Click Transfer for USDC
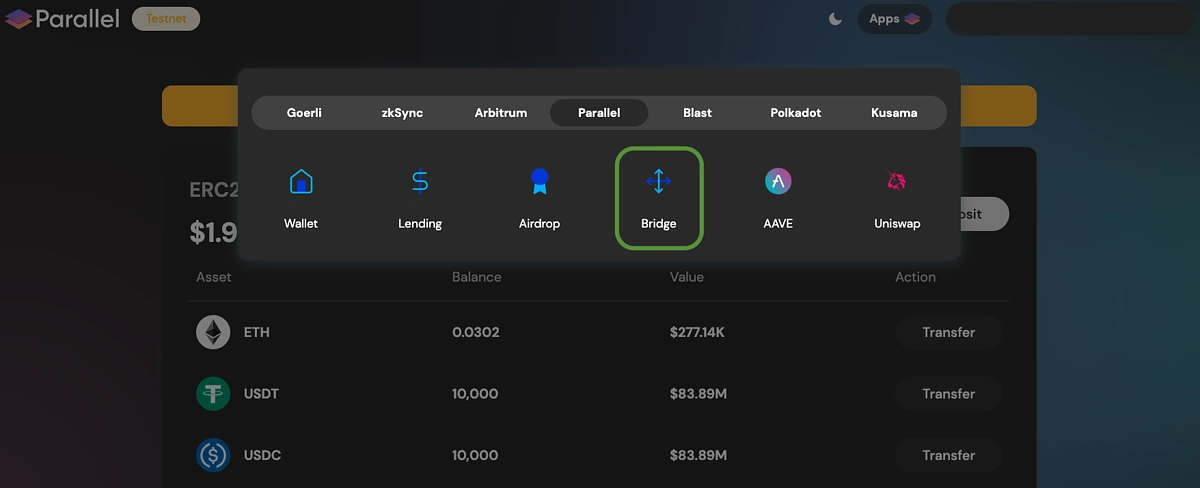Viewport: 1200px width, 488px height. click(x=949, y=455)
